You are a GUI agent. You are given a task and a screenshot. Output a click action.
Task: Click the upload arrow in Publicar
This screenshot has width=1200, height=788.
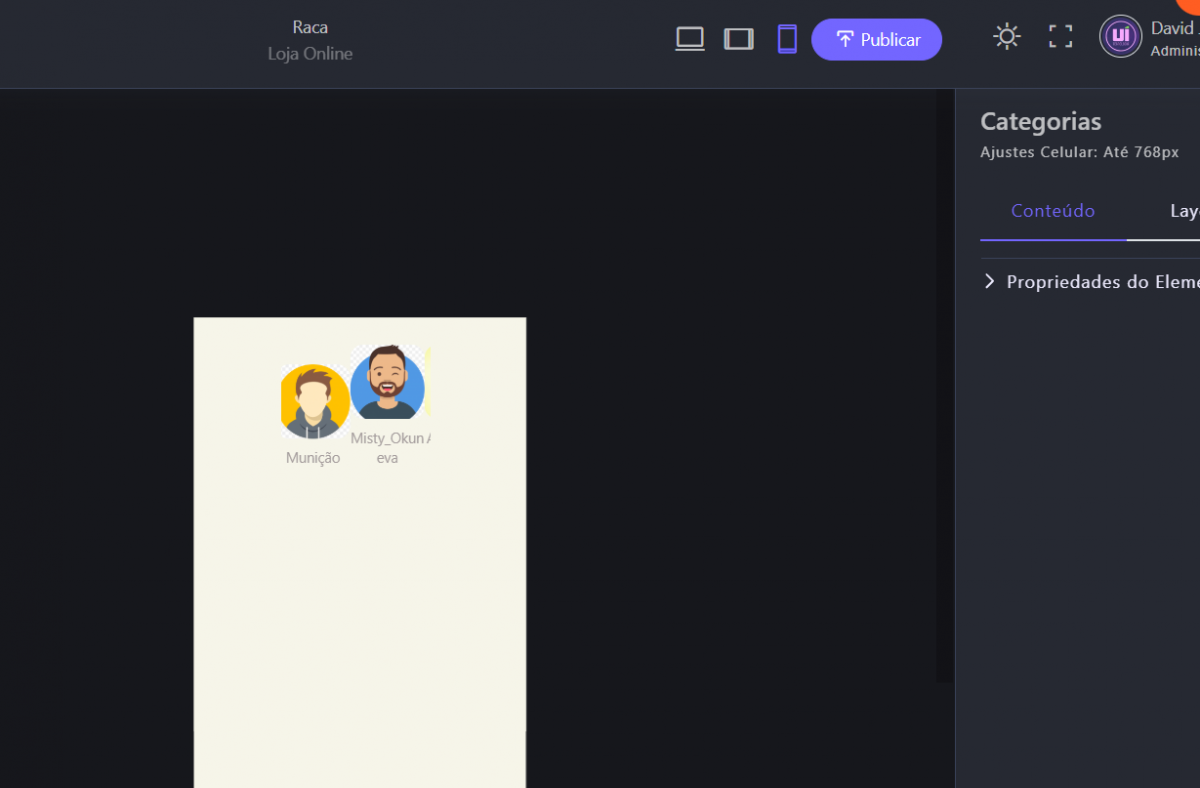(x=845, y=39)
